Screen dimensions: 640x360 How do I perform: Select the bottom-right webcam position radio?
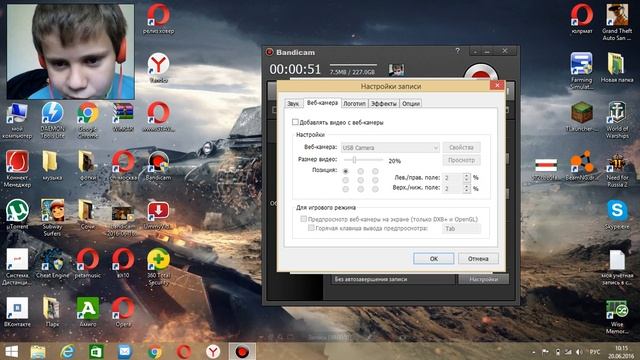click(375, 189)
